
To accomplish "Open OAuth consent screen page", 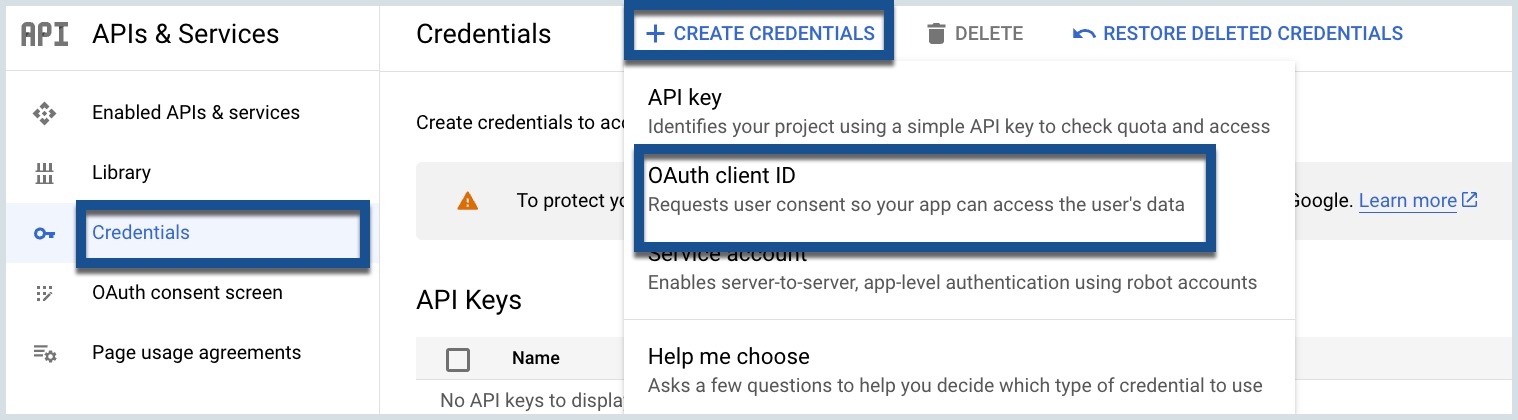I will (187, 293).
